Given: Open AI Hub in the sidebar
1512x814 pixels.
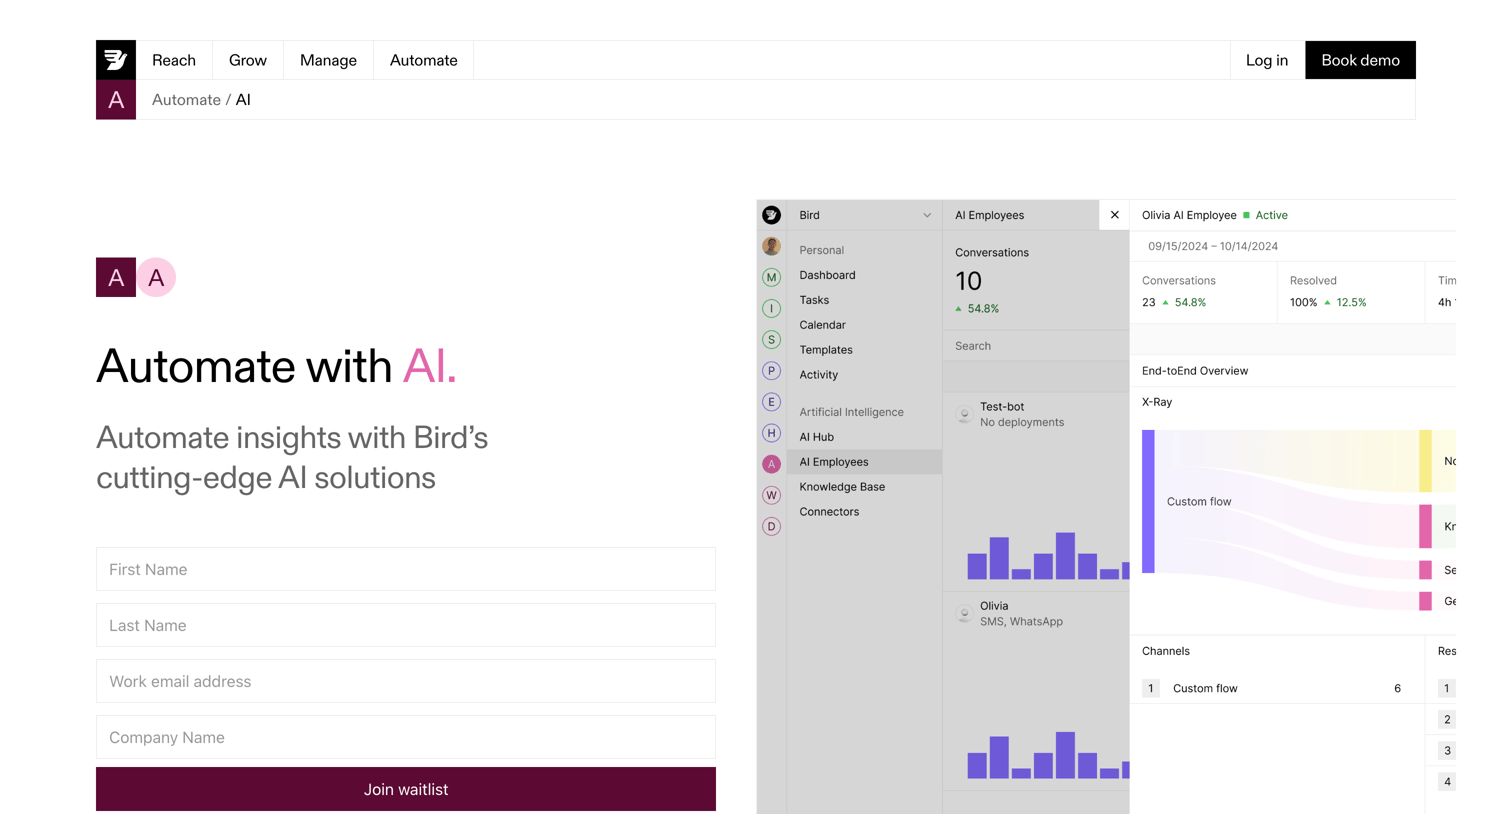Looking at the screenshot, I should pos(816,437).
